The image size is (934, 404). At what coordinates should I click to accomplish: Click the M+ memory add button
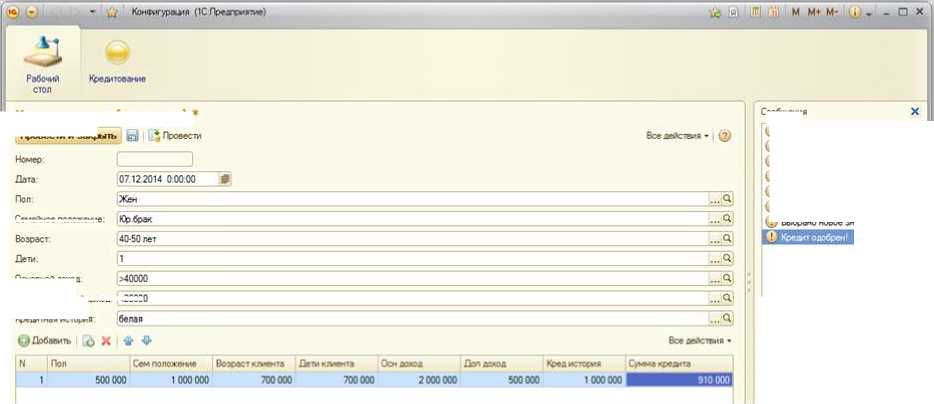click(814, 13)
